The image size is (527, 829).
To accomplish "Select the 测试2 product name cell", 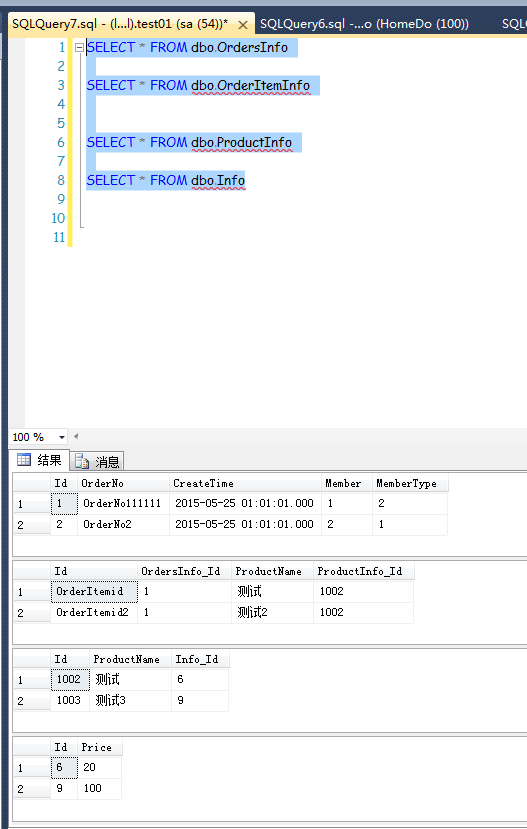I will click(x=272, y=612).
